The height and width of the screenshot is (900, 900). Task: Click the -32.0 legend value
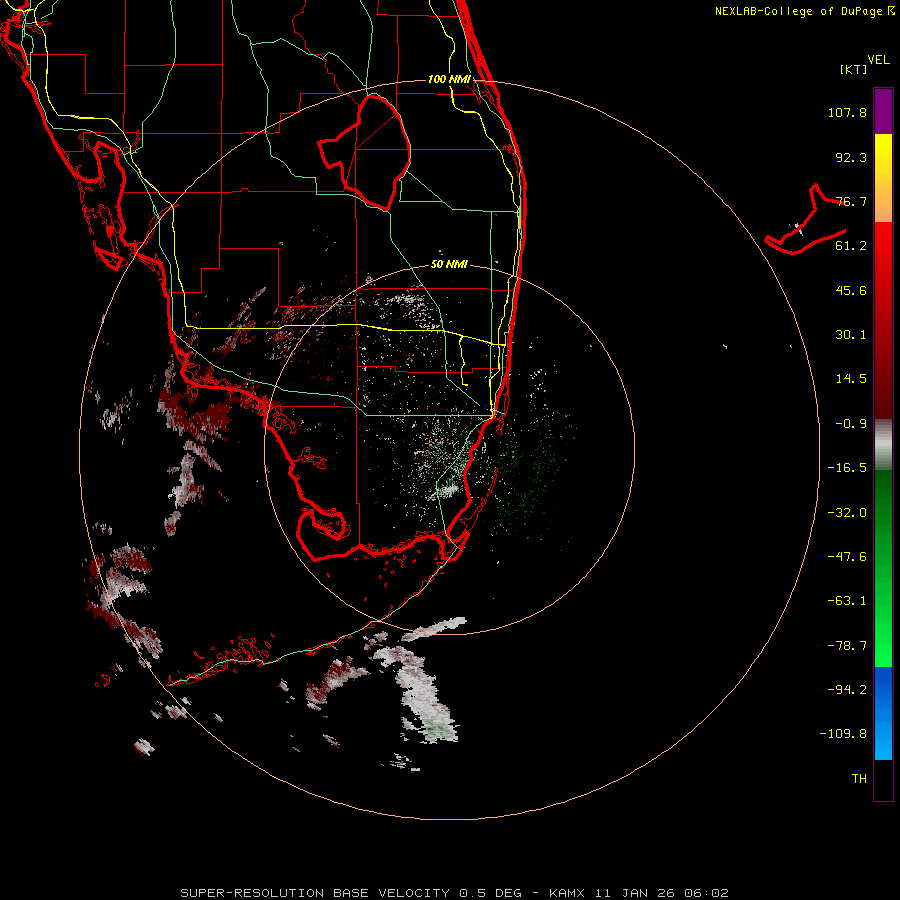[847, 513]
